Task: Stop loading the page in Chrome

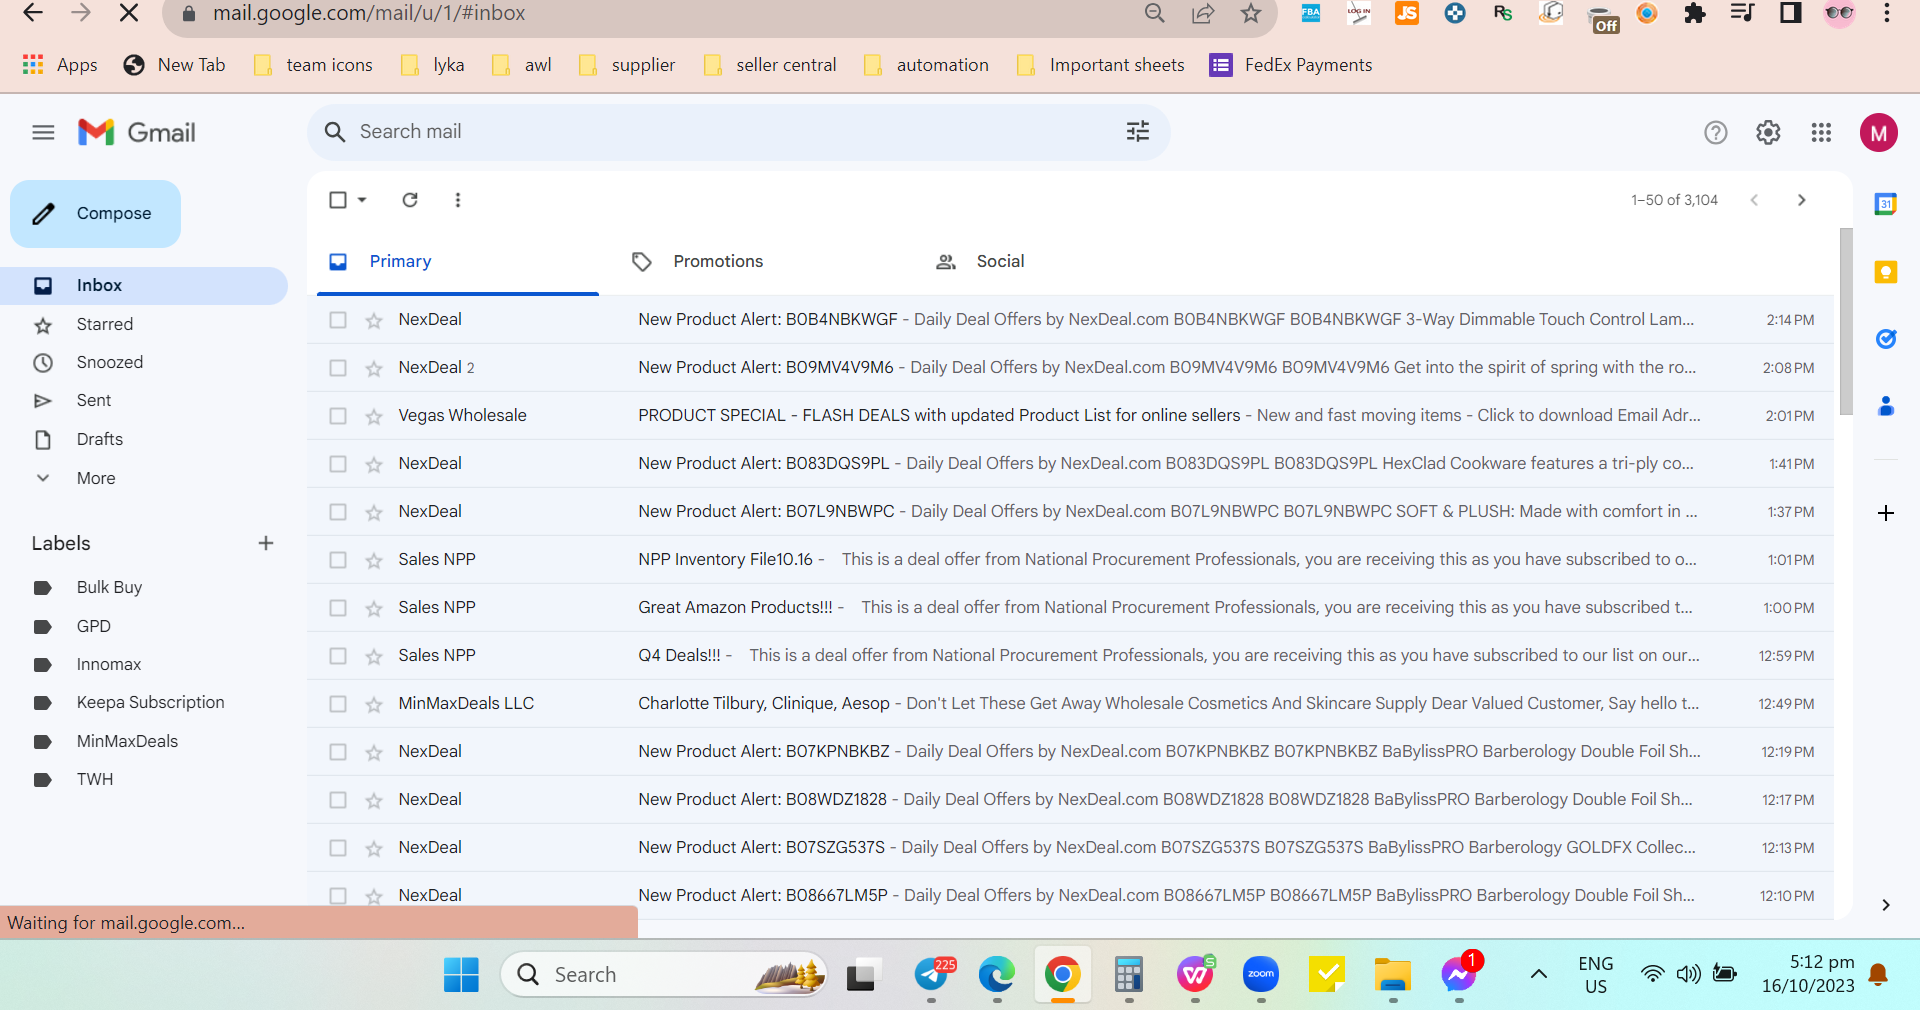Action: coord(129,13)
